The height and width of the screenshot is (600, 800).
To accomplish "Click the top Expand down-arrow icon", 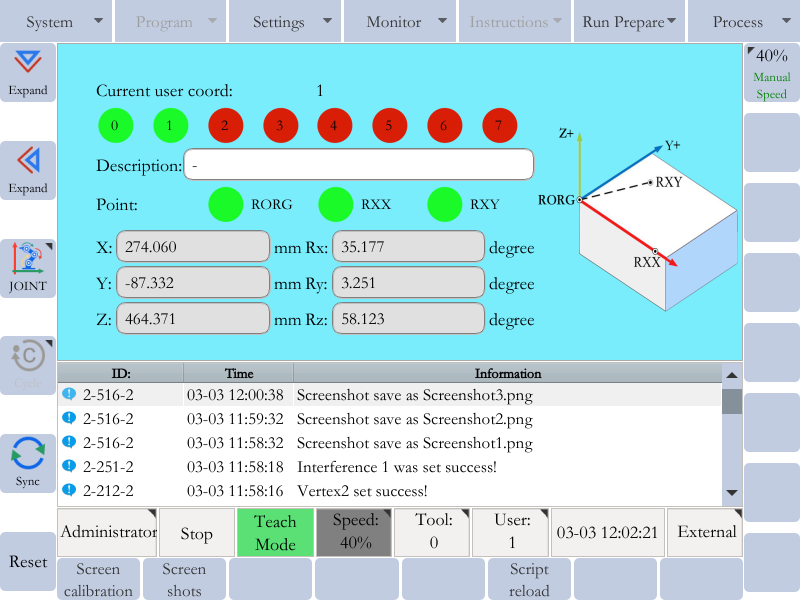I will tap(28, 64).
